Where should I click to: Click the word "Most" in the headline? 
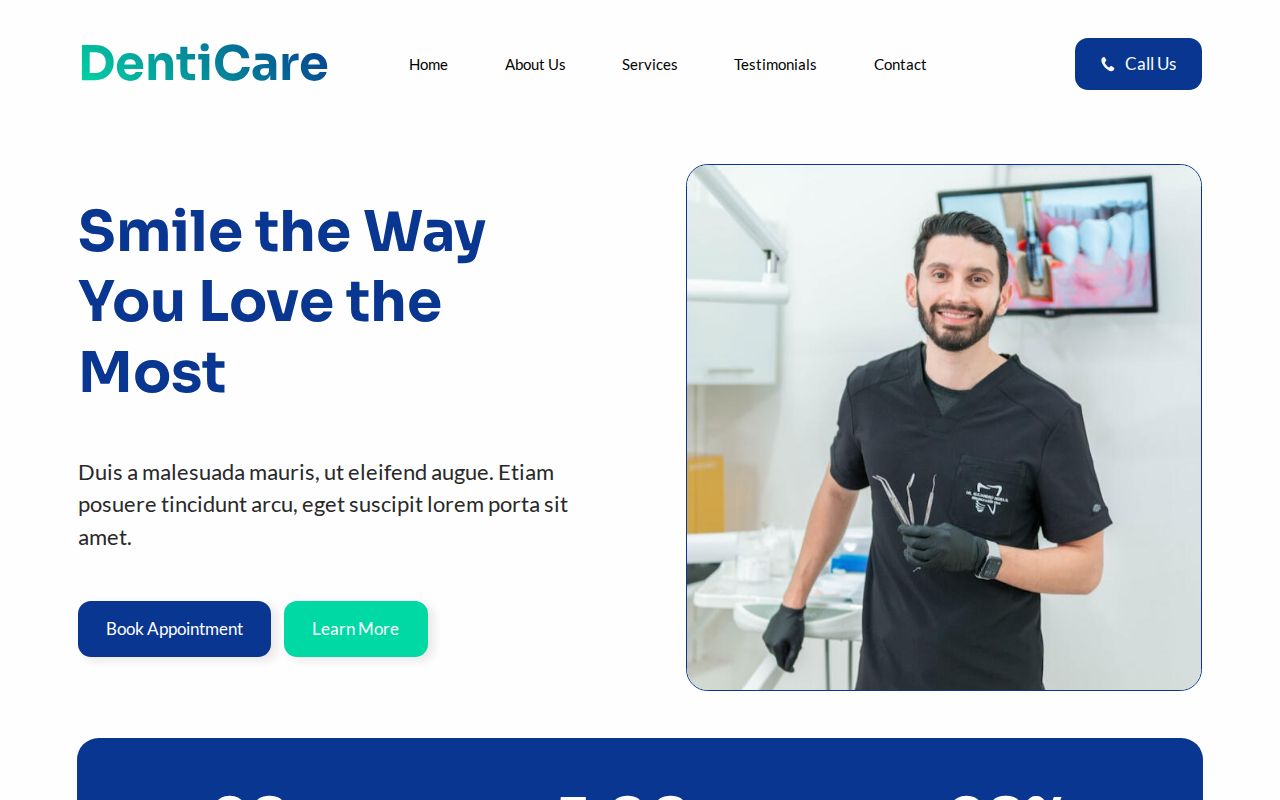pyautogui.click(x=152, y=372)
